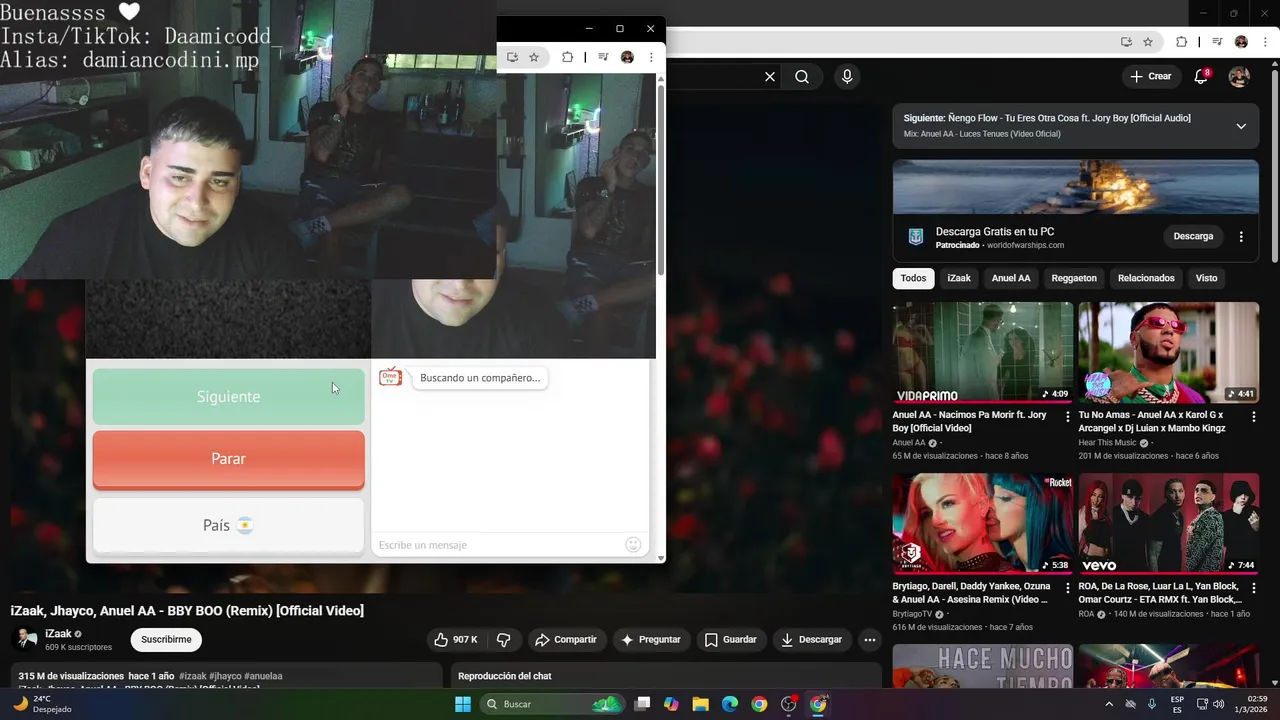Click the Guardar save button
The height and width of the screenshot is (720, 1280).
tap(730, 639)
